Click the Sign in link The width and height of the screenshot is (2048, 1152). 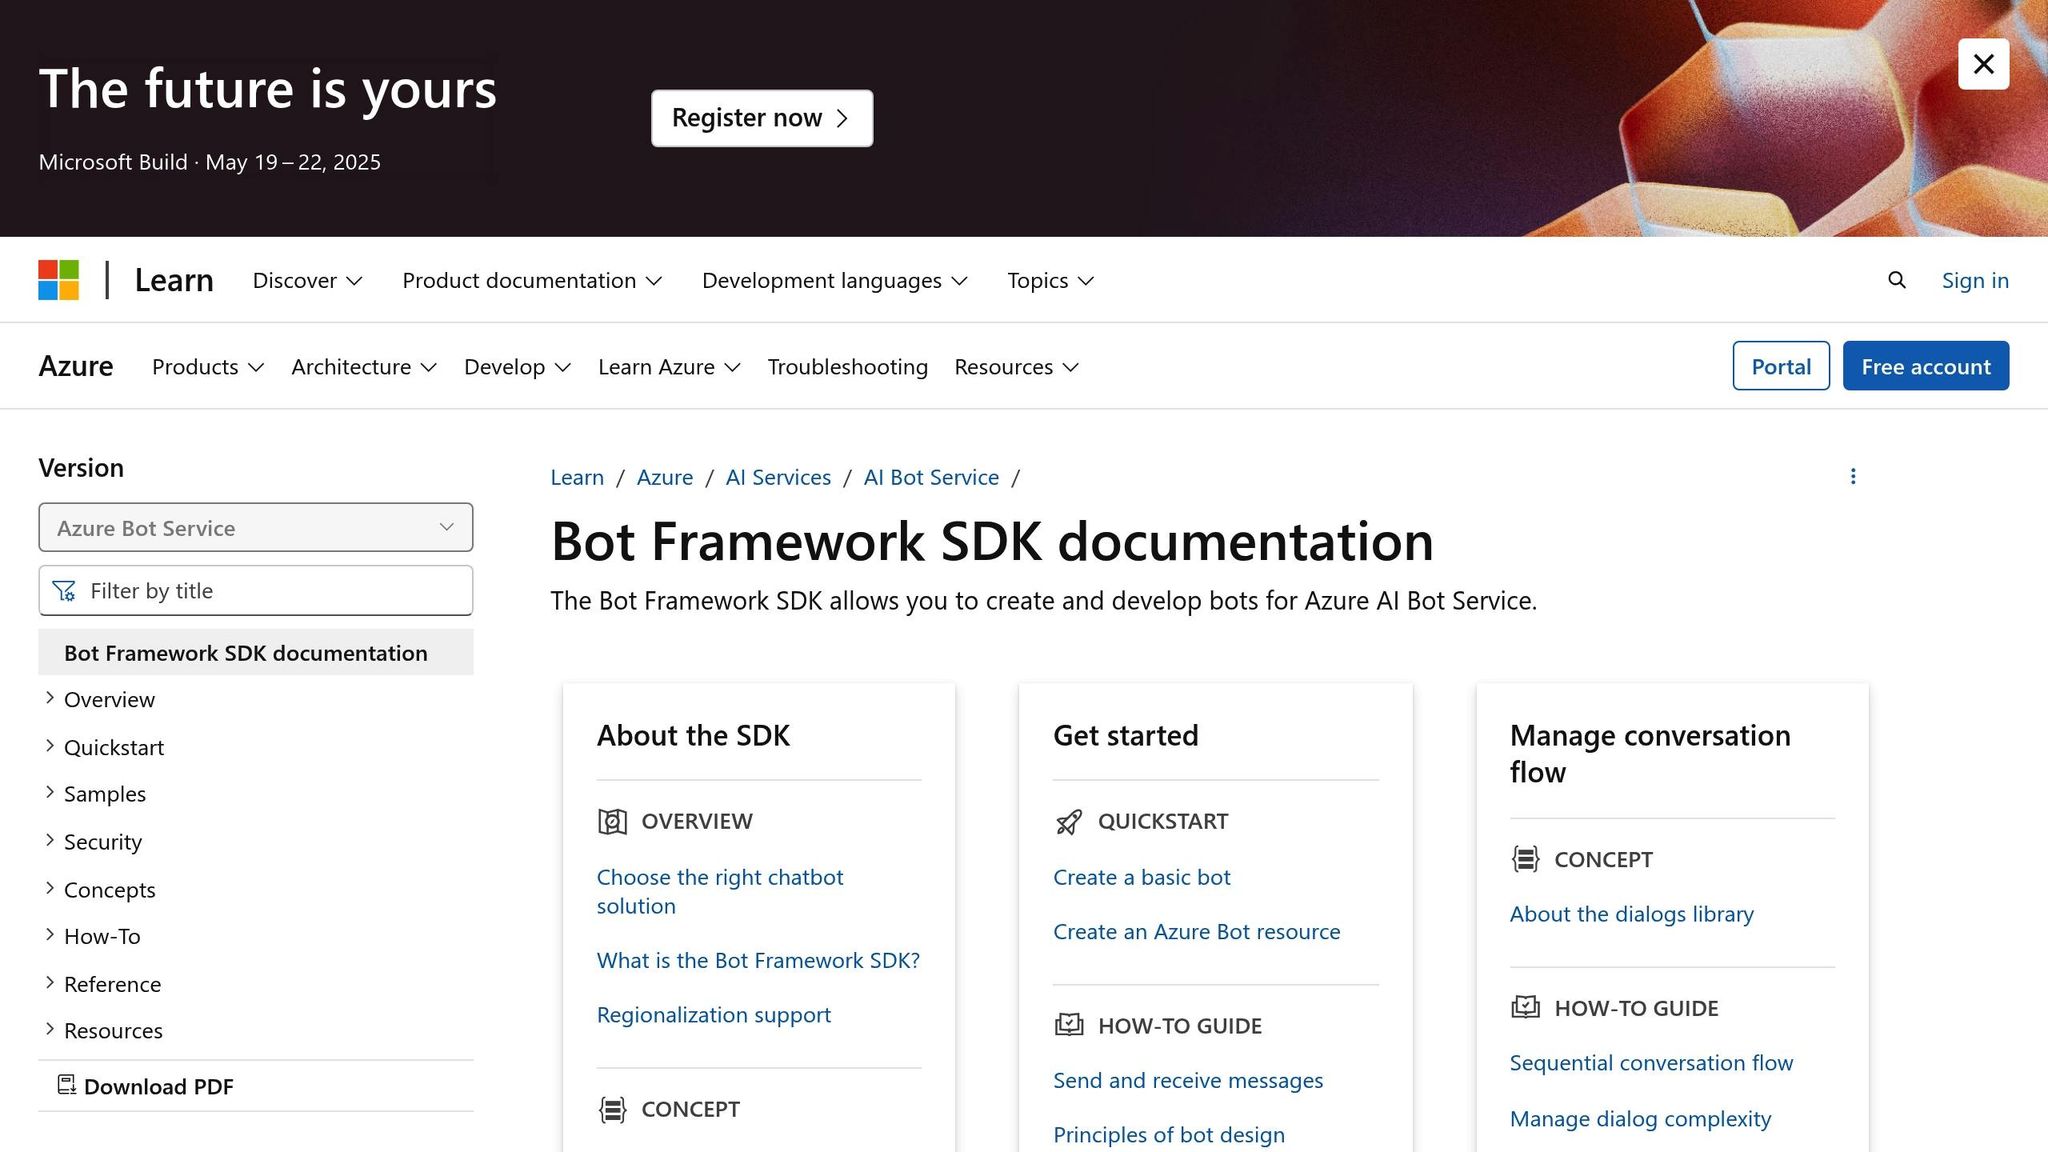(1975, 281)
